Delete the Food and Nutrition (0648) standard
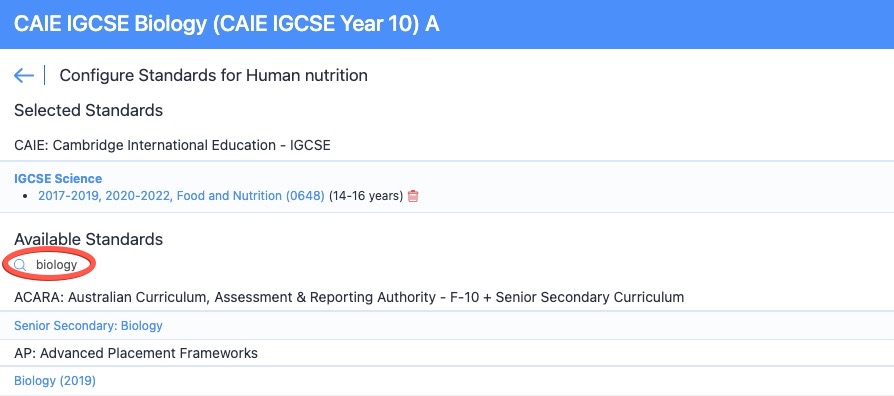This screenshot has height=396, width=894. [413, 196]
